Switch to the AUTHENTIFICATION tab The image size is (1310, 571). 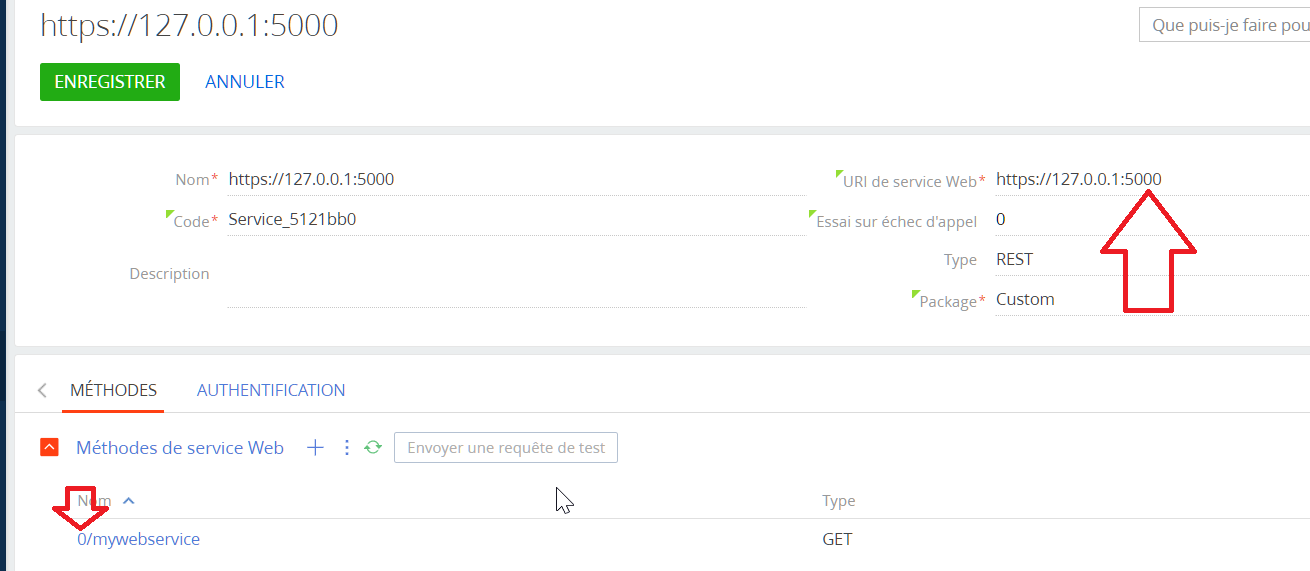271,390
